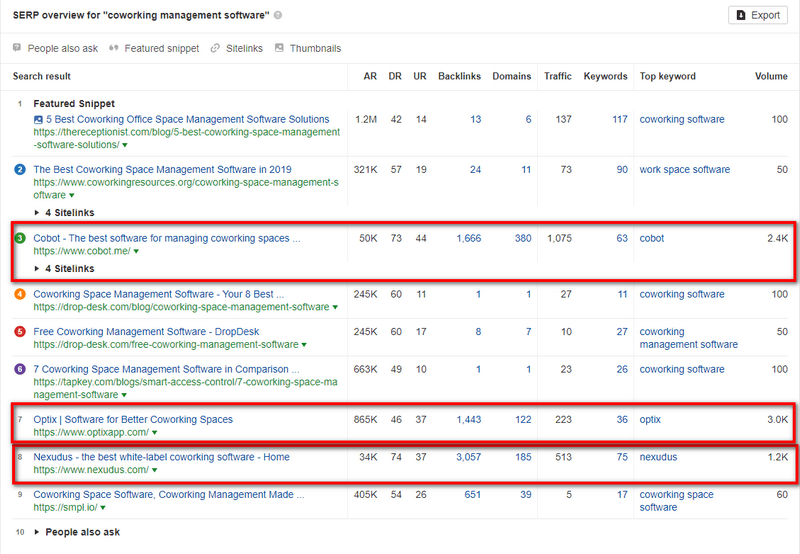Open The Best Coworking Space Management Software in 2019
The width and height of the screenshot is (800, 554).
[x=162, y=169]
